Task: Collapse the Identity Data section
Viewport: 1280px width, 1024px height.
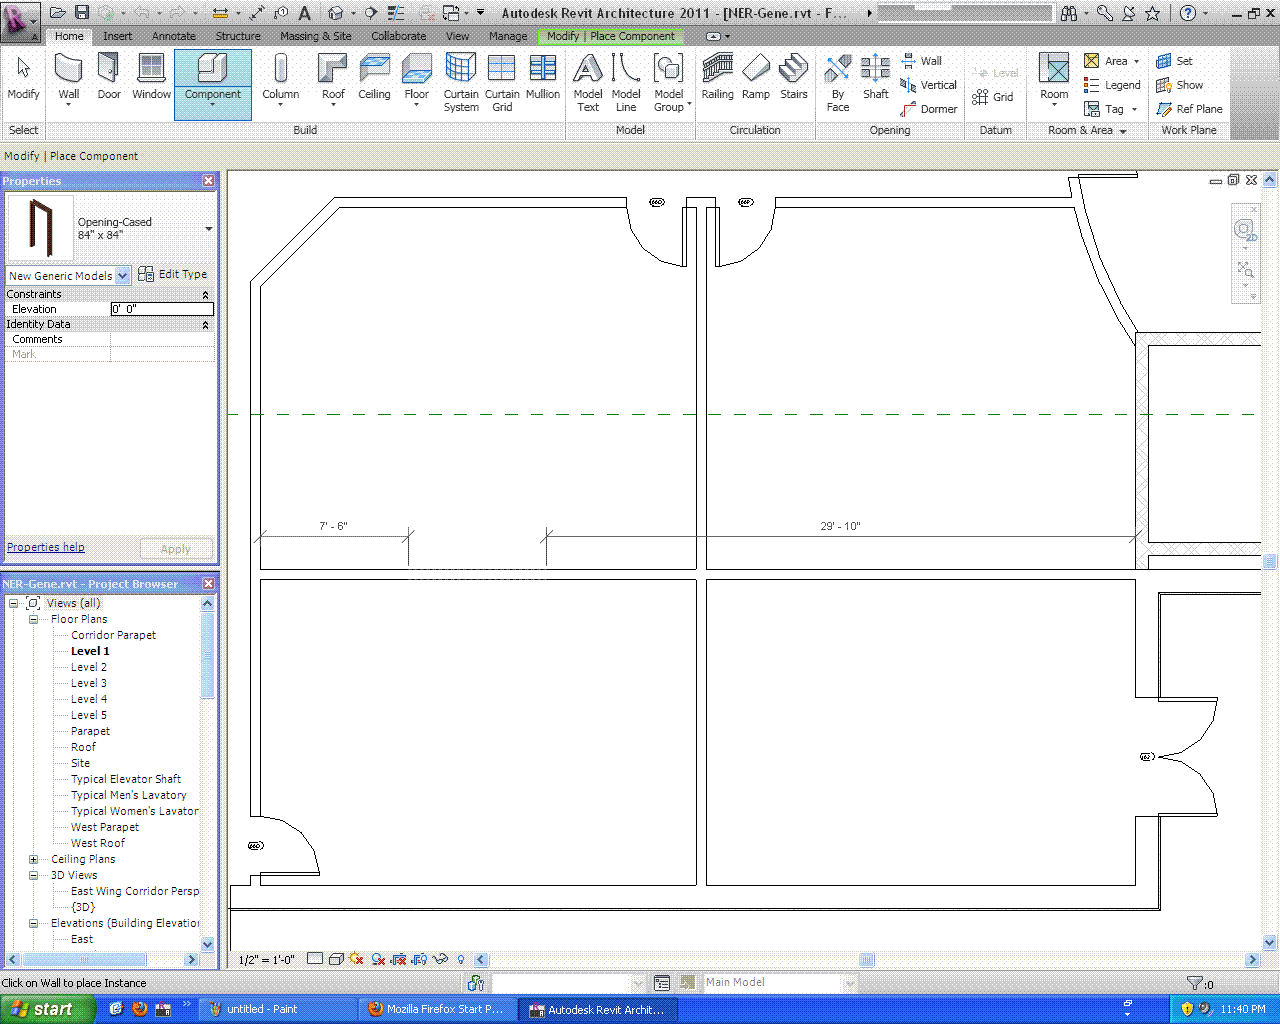Action: tap(206, 325)
